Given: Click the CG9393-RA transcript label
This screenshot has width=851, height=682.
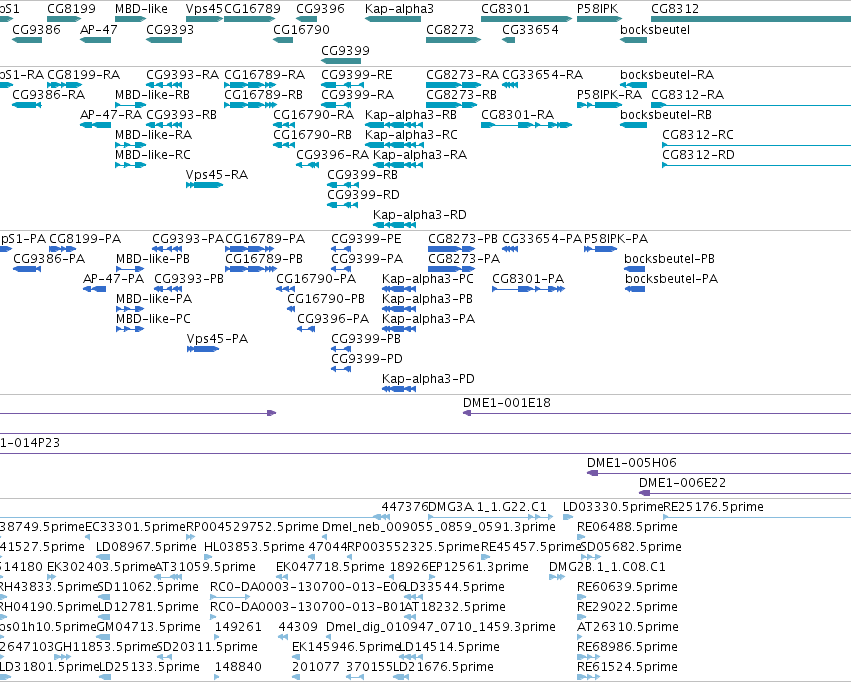Looking at the screenshot, I should (182, 74).
